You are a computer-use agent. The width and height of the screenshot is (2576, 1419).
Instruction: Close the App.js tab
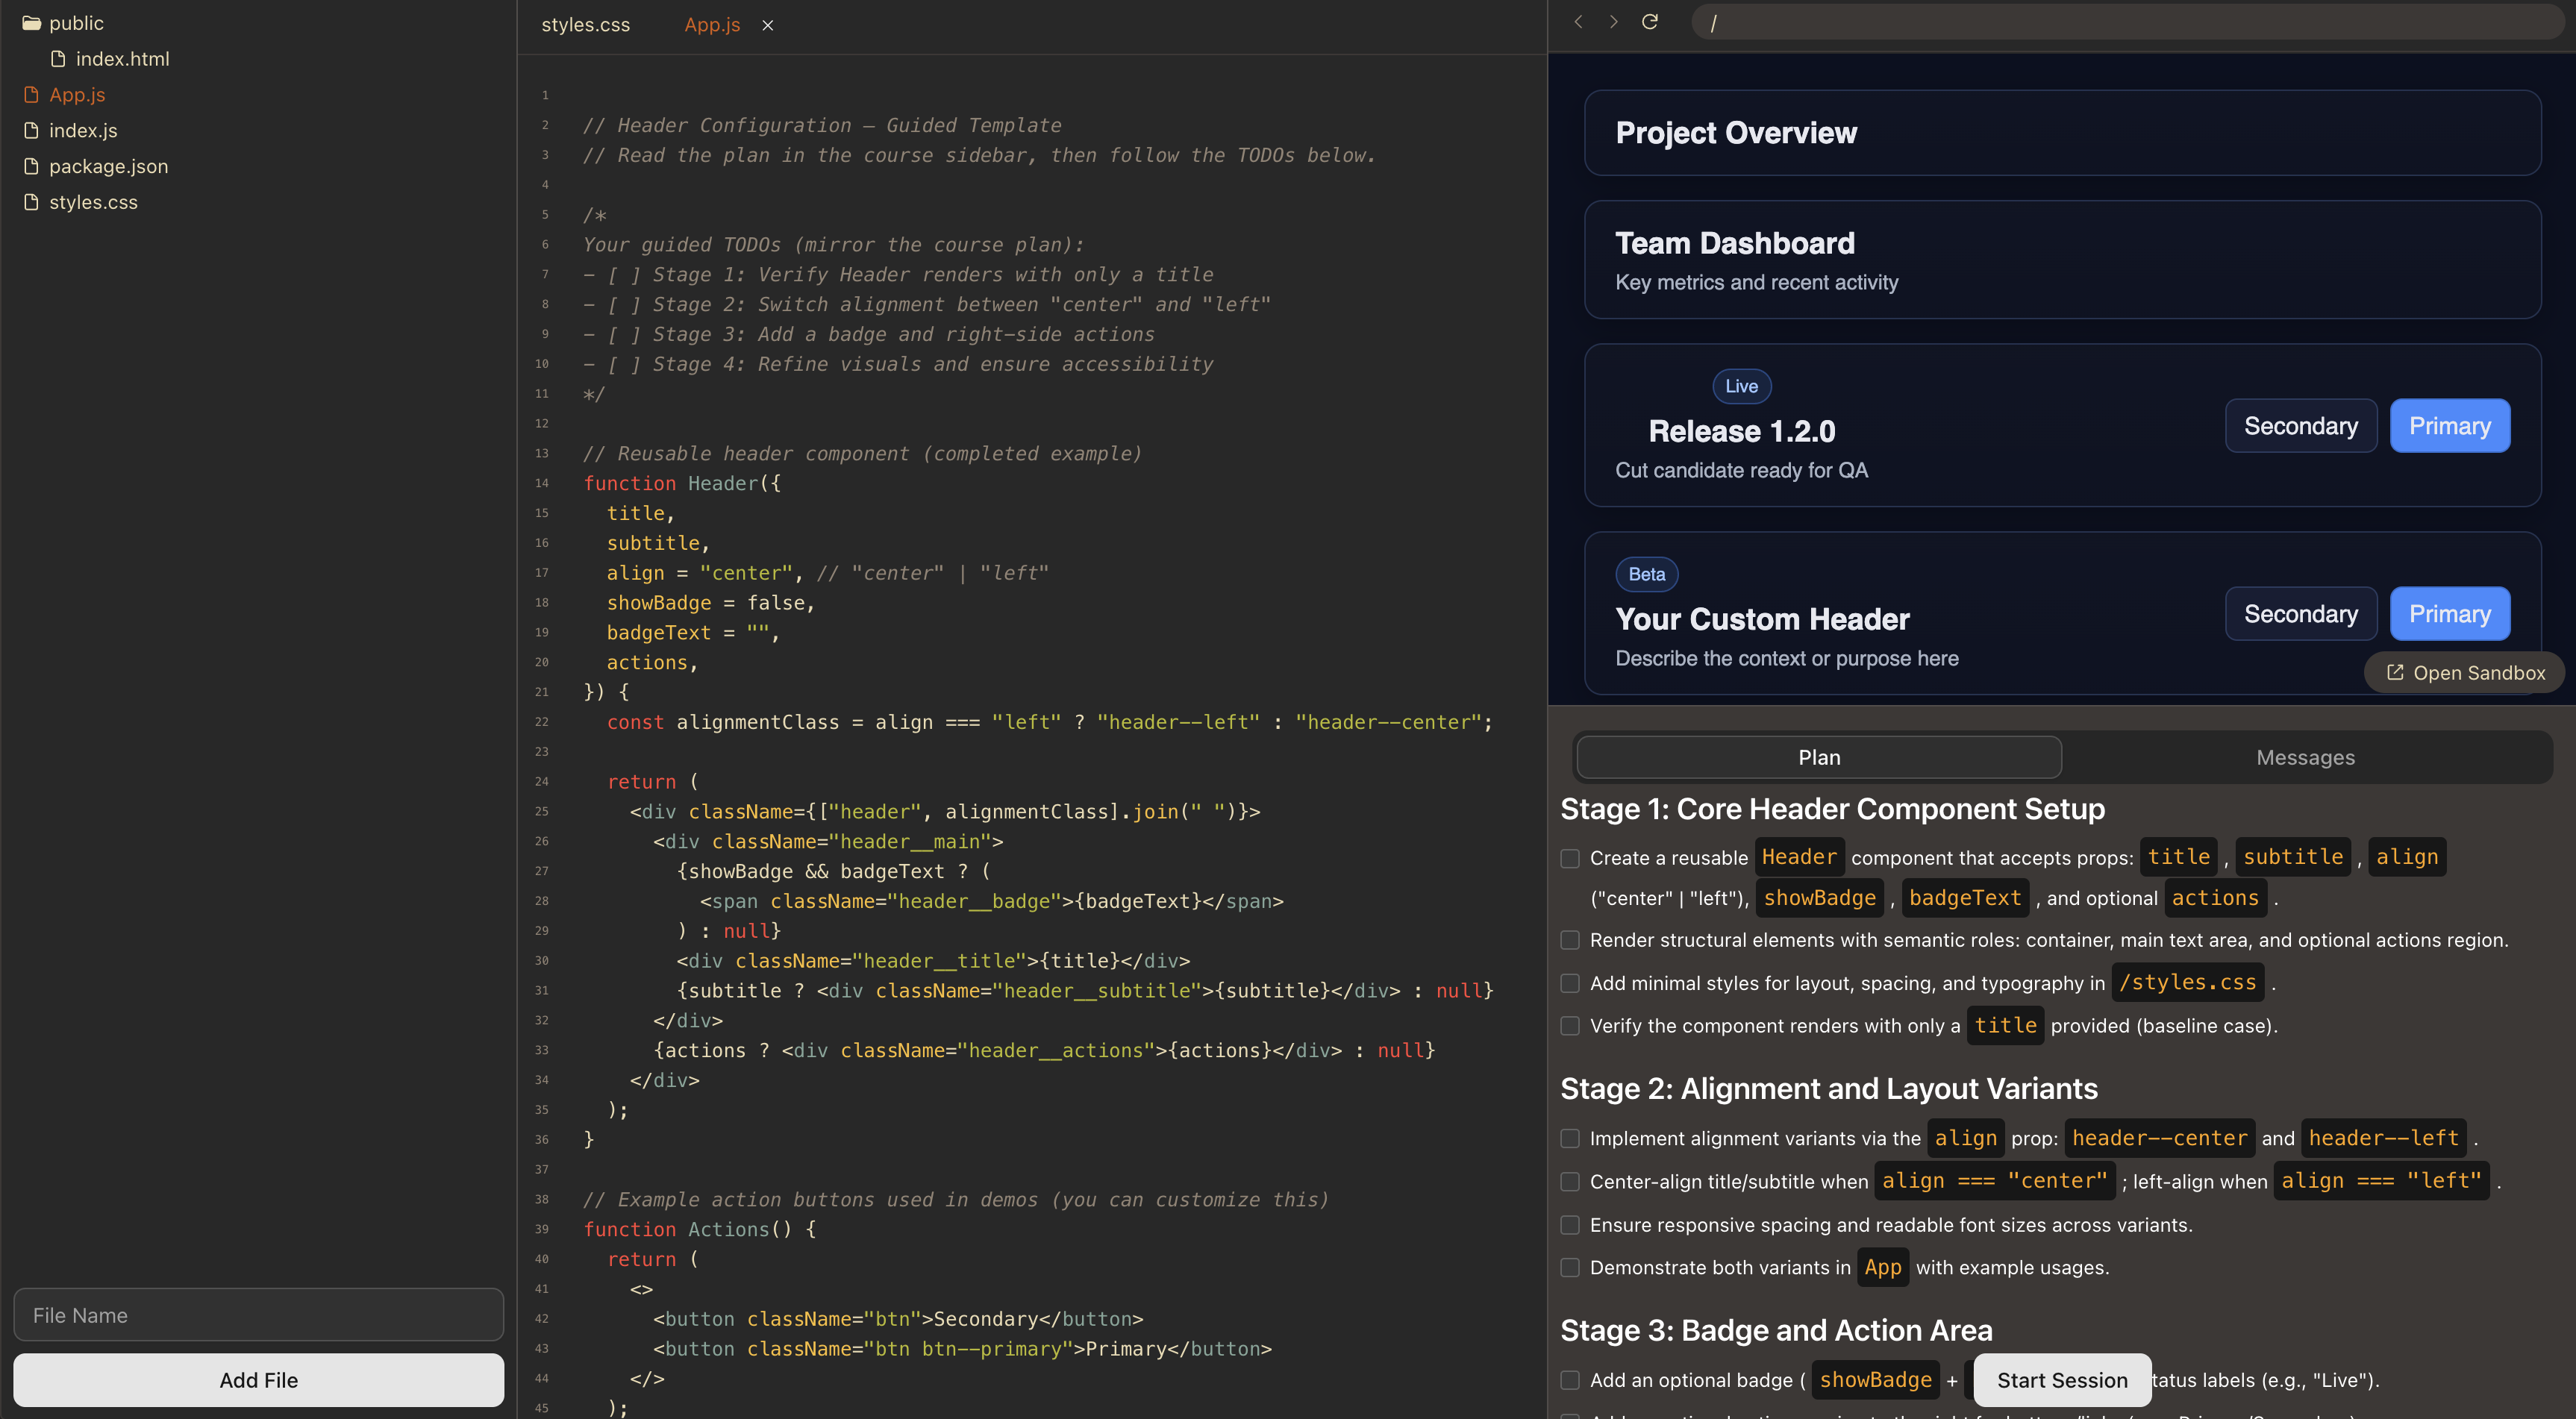(x=768, y=26)
